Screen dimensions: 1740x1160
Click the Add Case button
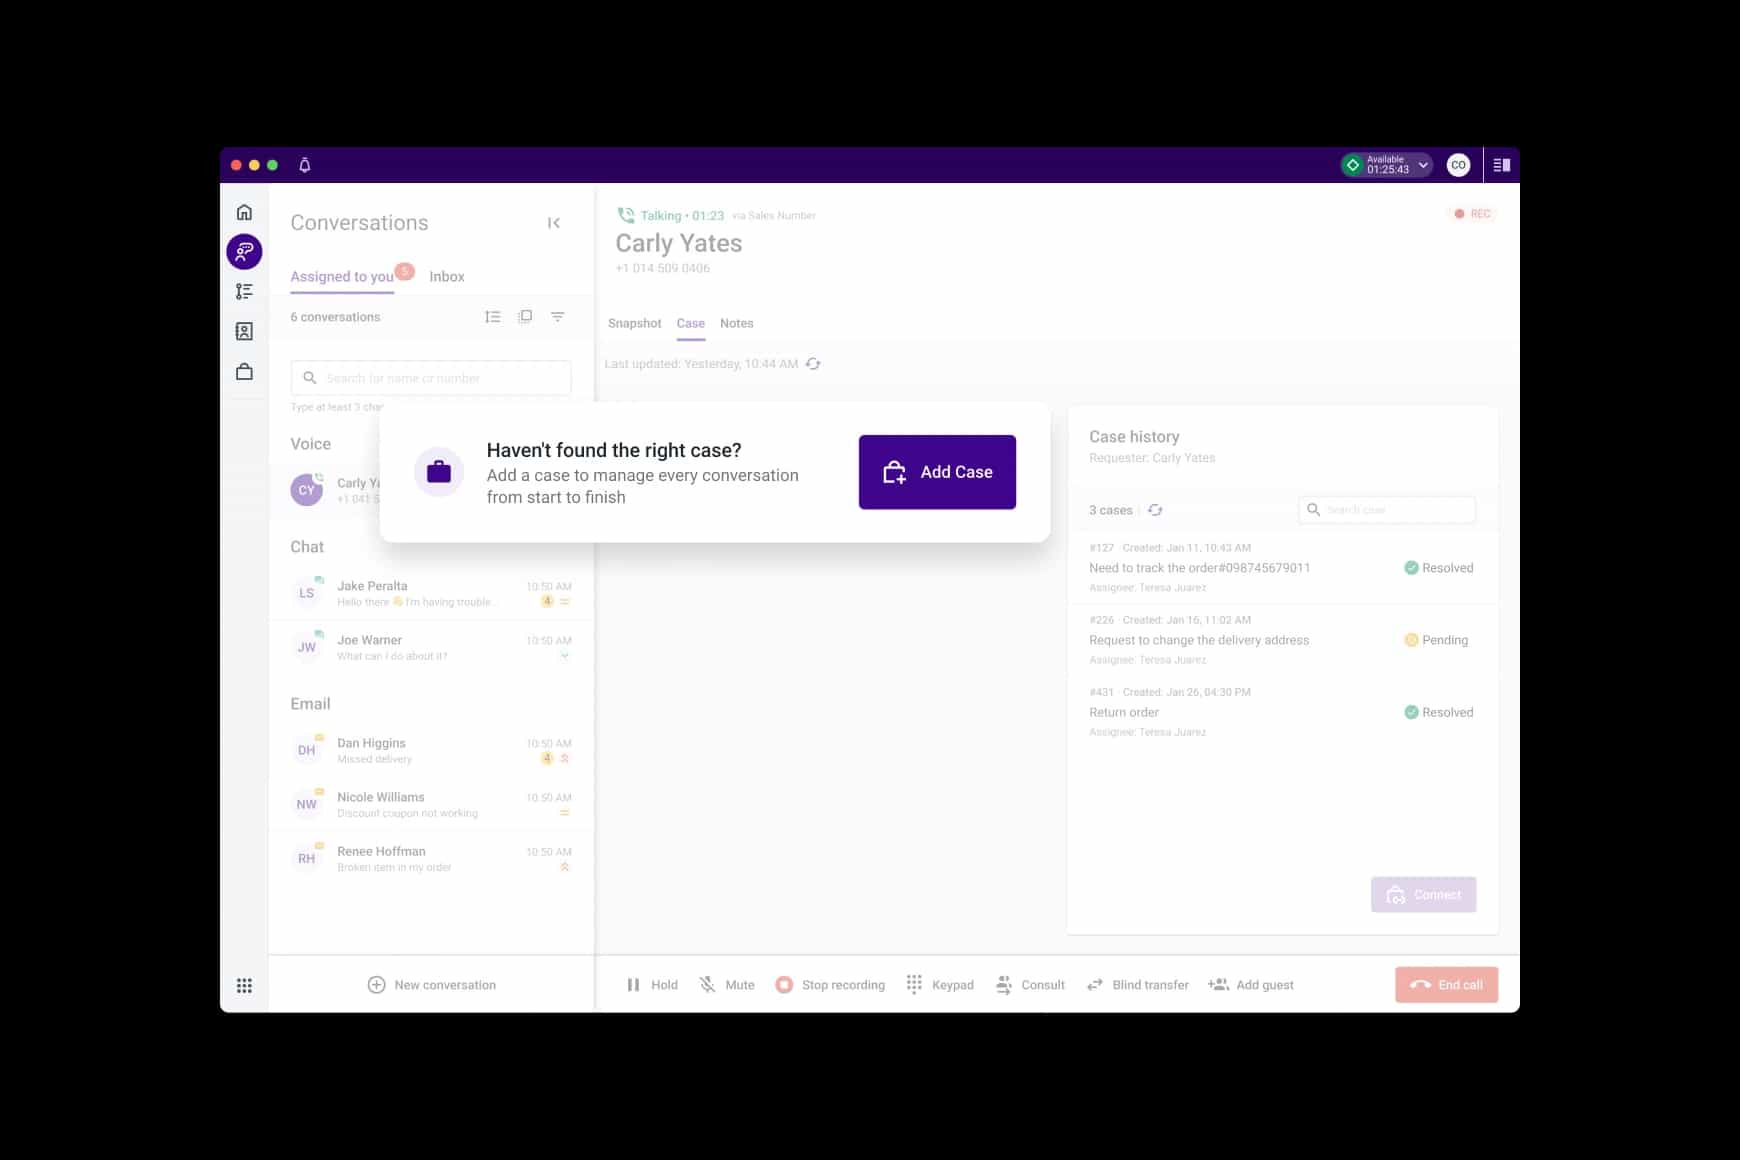(x=937, y=472)
